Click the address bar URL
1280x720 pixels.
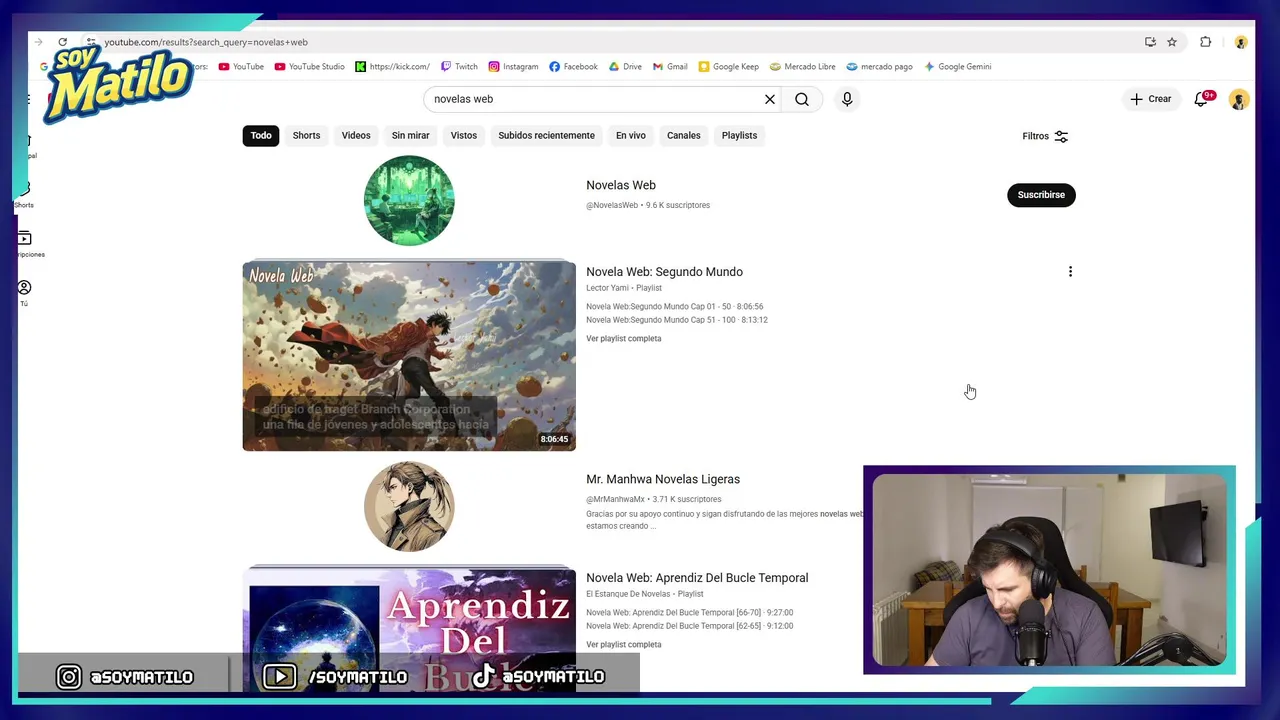point(206,42)
